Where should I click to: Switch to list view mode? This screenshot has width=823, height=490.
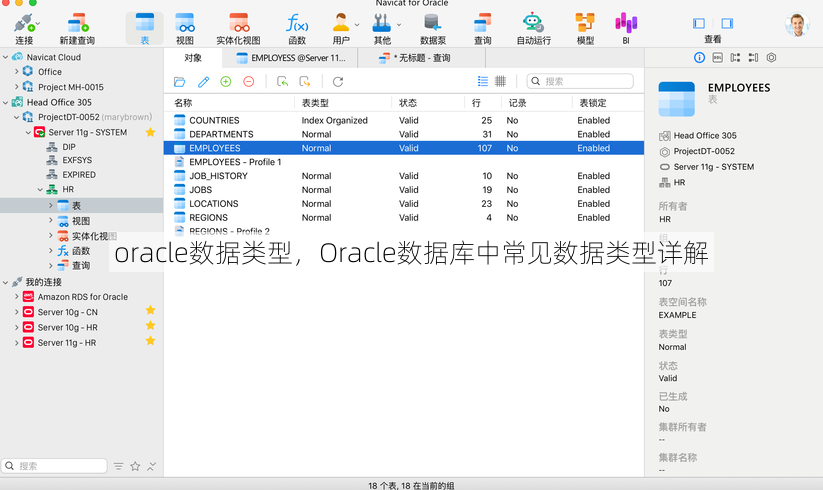pyautogui.click(x=483, y=81)
